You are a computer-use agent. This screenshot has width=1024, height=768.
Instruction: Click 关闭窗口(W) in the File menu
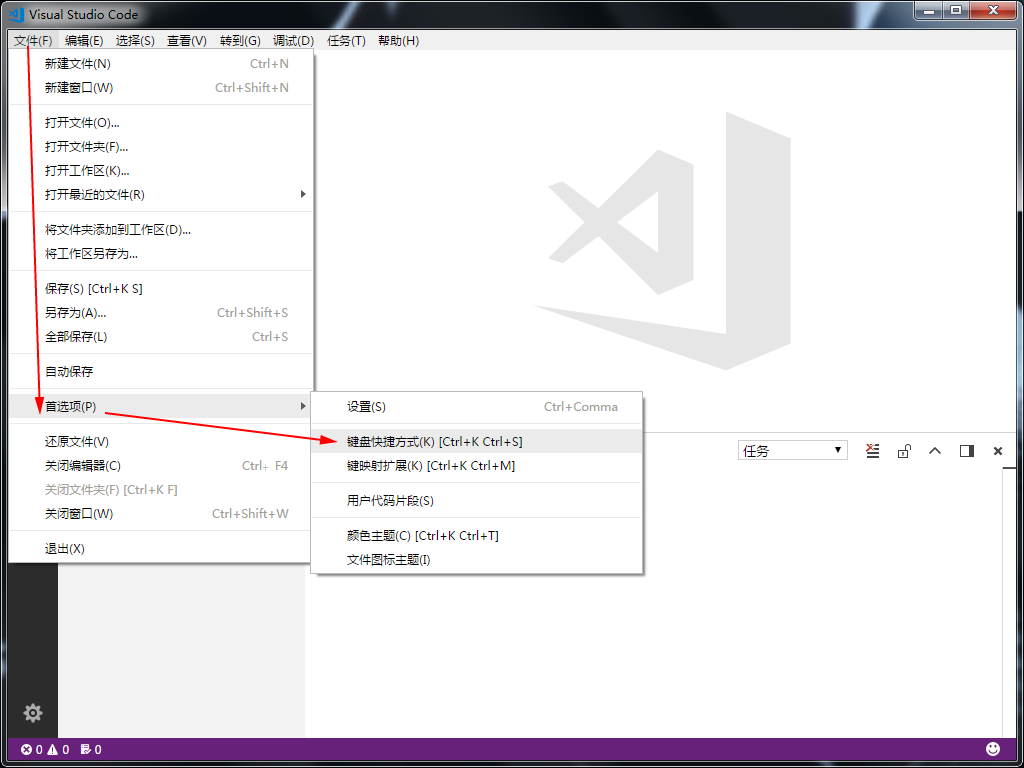point(161,513)
